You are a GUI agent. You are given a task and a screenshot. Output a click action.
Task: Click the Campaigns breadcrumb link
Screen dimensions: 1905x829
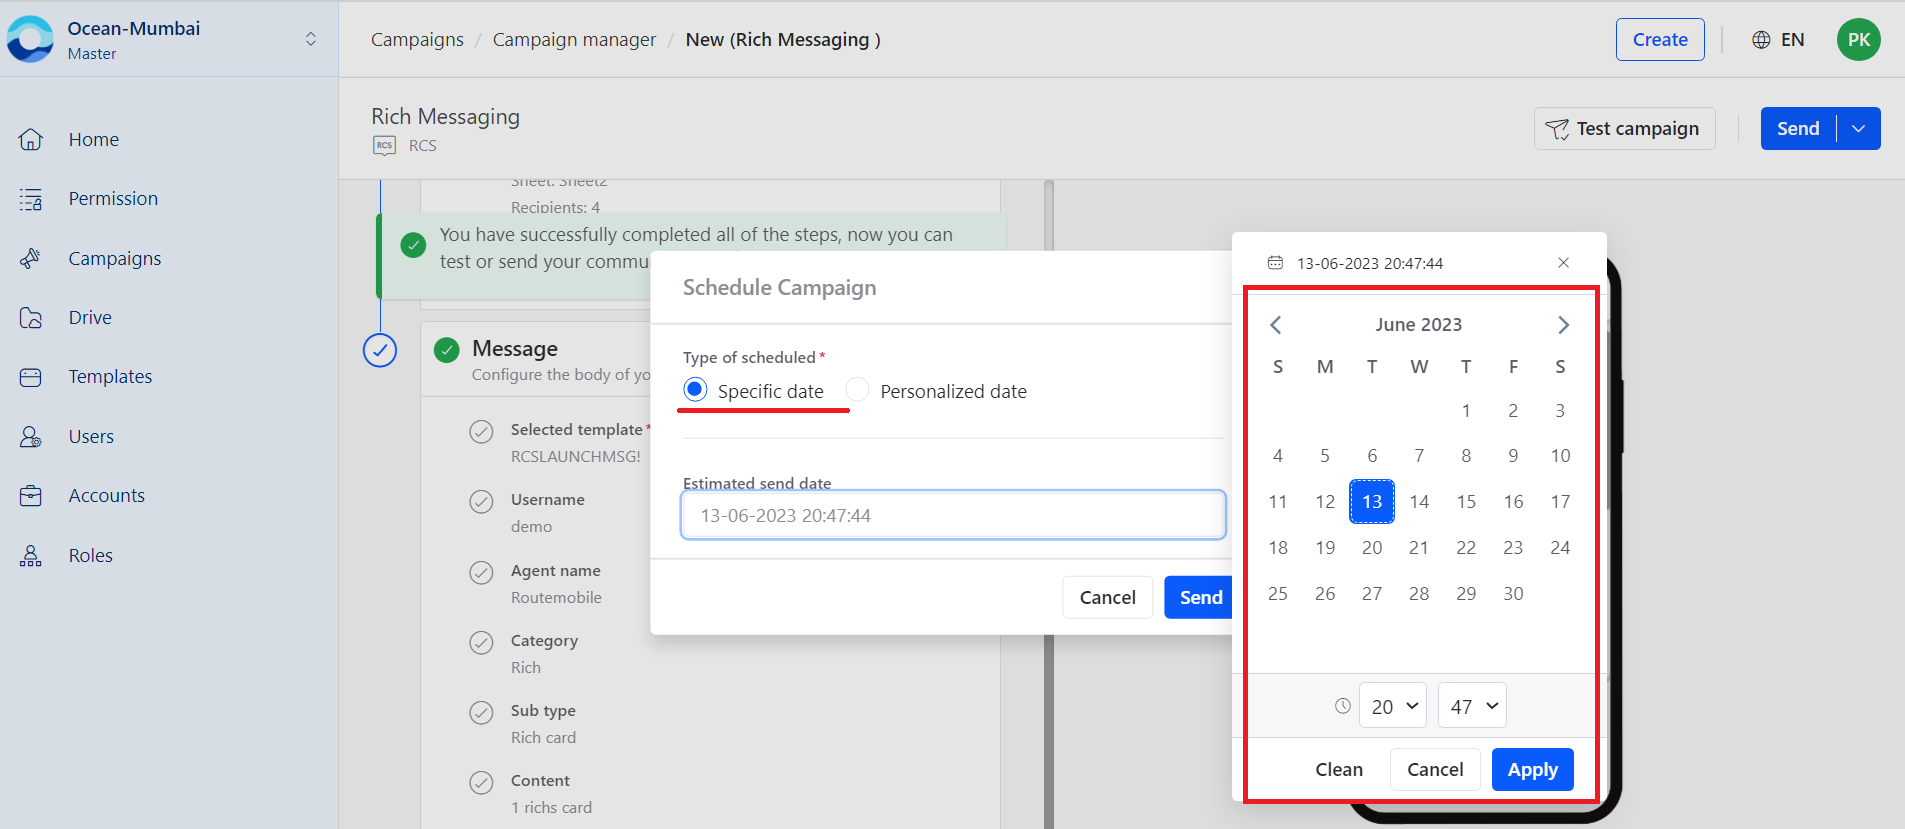pyautogui.click(x=417, y=40)
